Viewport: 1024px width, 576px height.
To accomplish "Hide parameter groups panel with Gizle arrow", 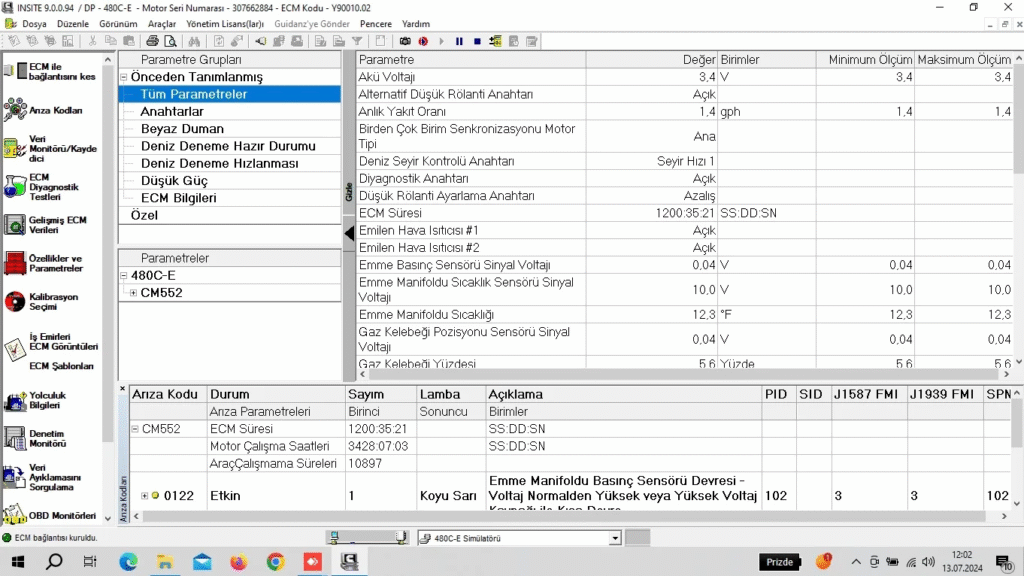I will (x=349, y=233).
